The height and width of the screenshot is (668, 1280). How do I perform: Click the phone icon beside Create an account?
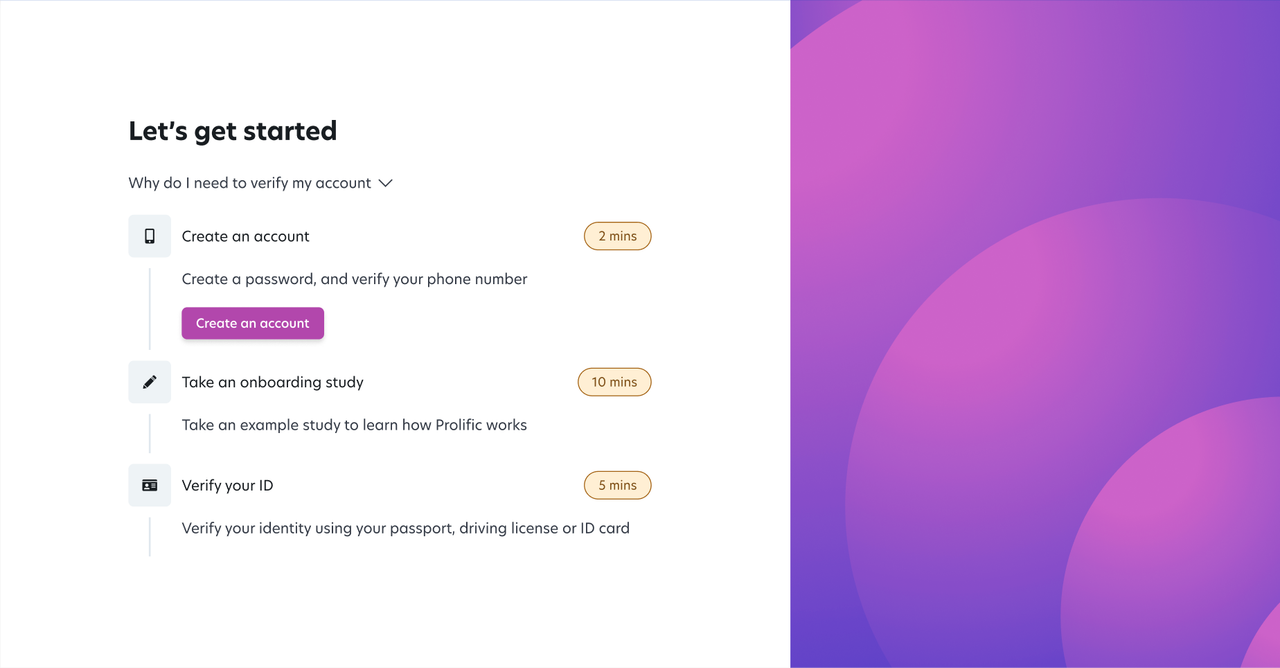[x=149, y=236]
